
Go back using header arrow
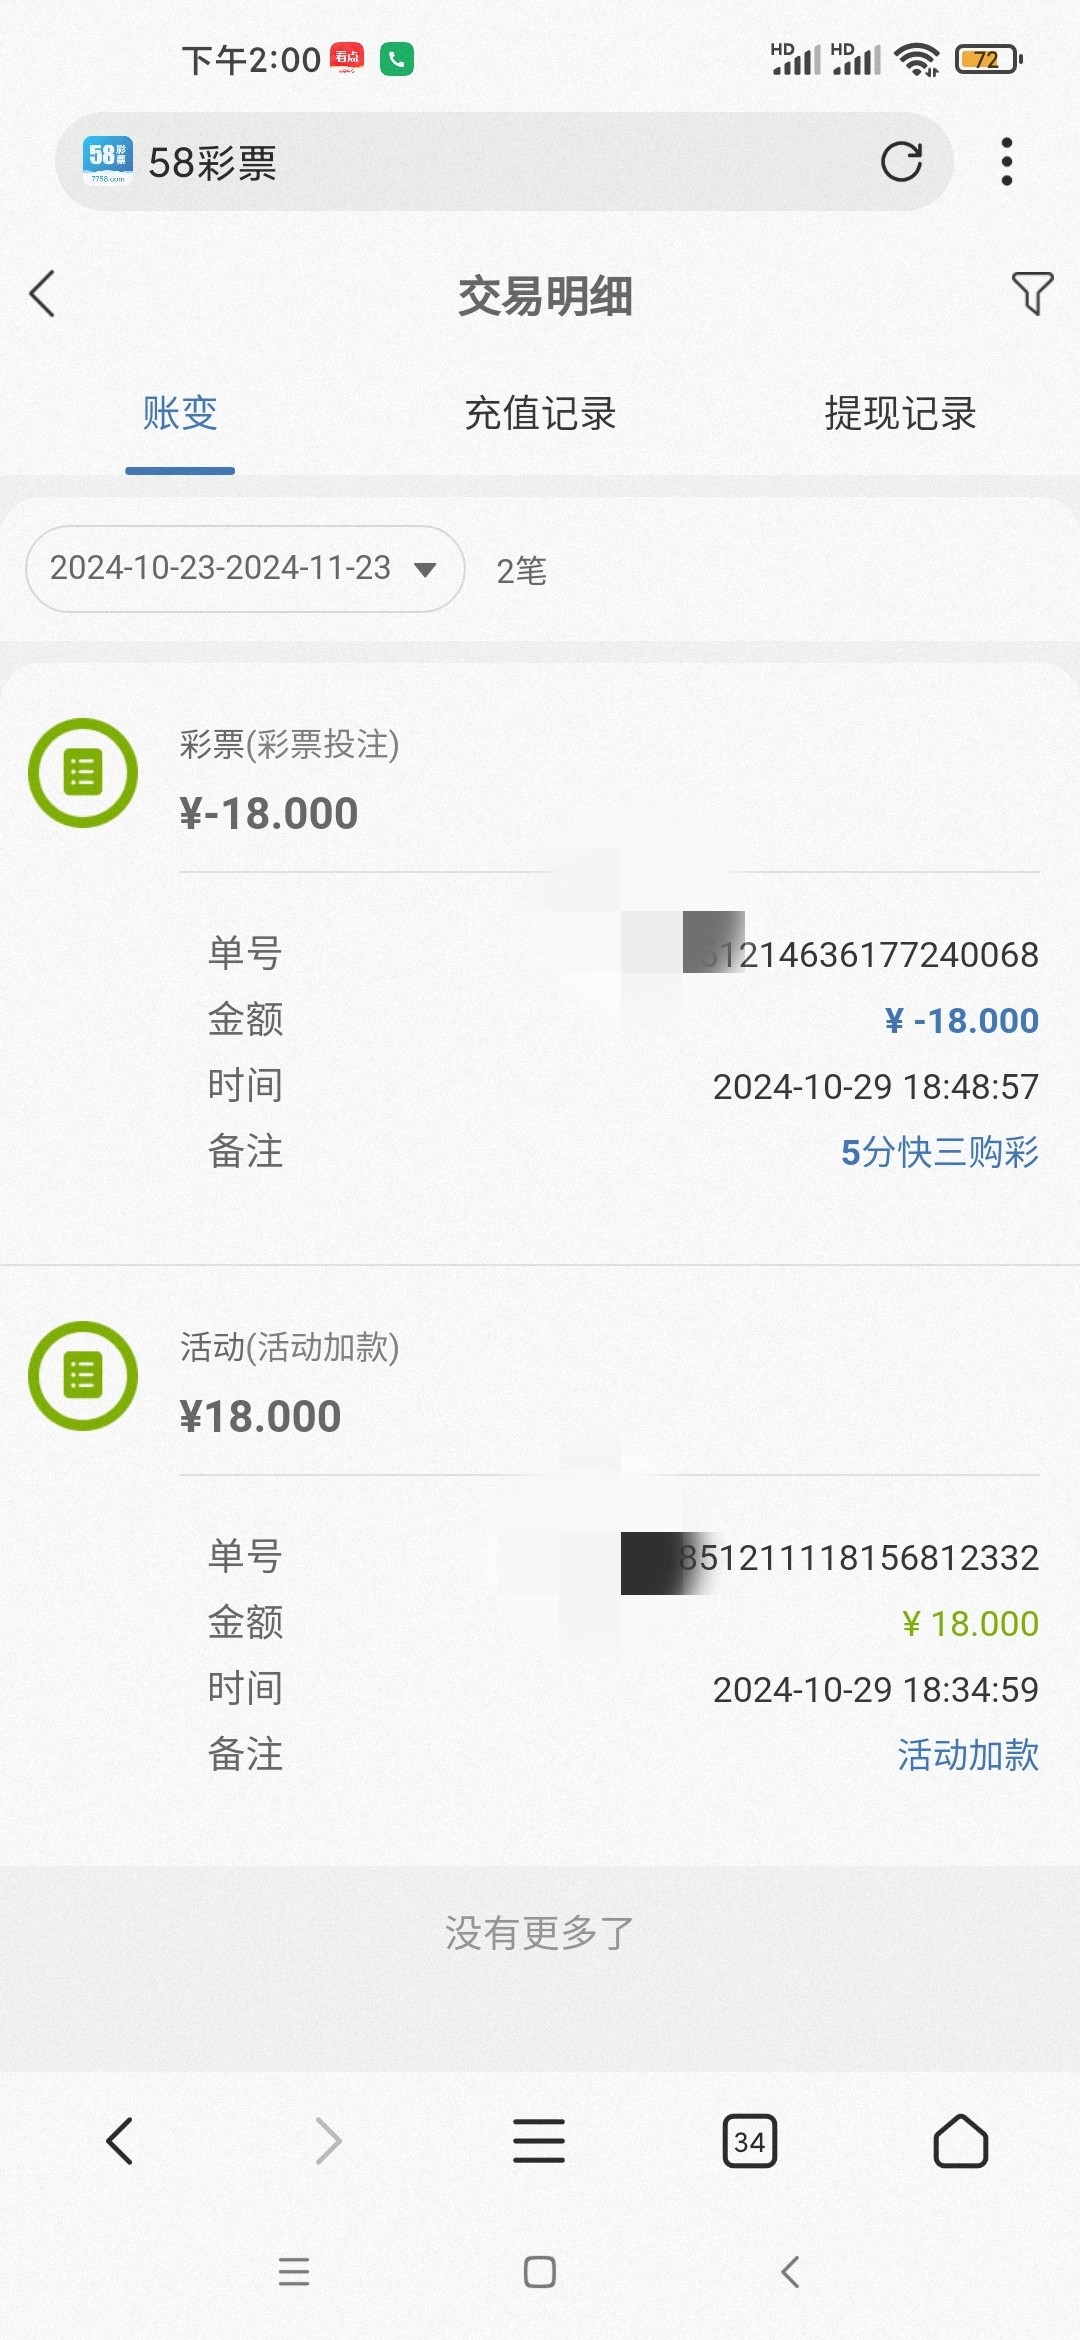click(42, 294)
